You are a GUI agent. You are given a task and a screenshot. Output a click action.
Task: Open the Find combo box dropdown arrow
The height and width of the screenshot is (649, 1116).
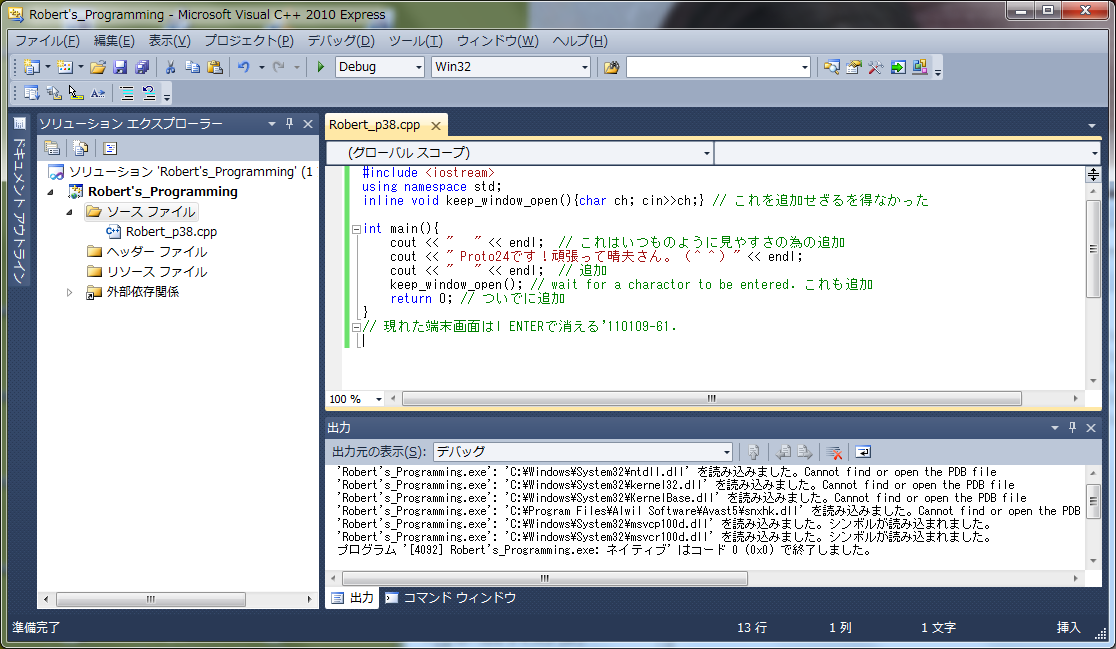[x=805, y=67]
